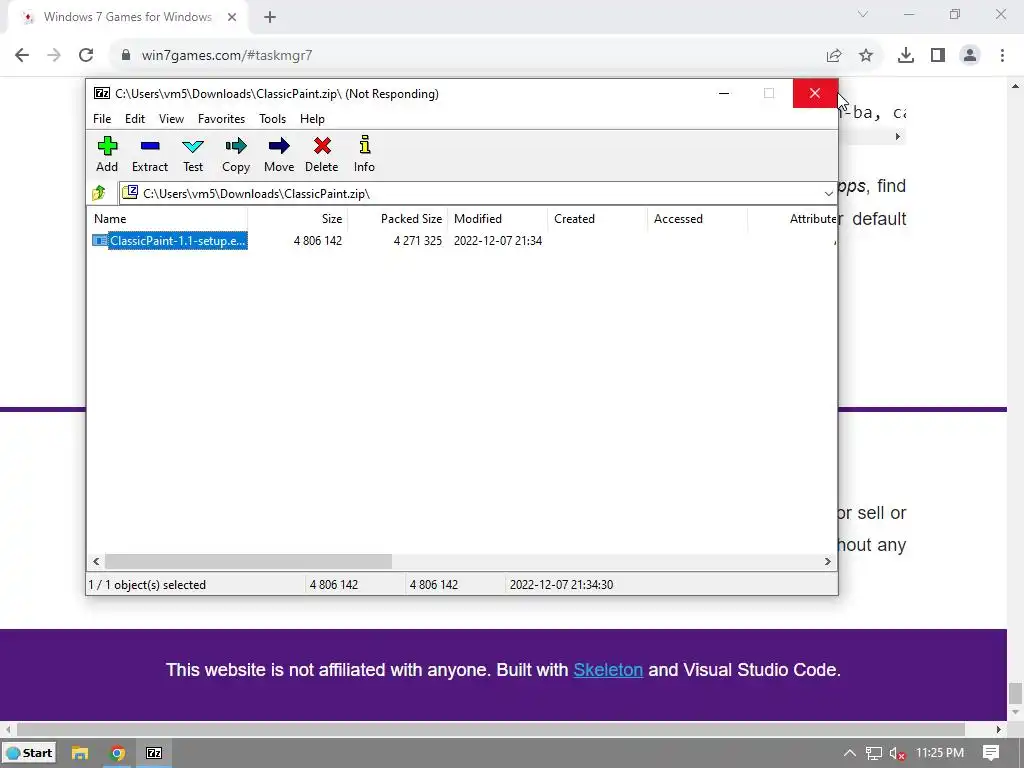
Task: Open File Explorer from taskbar
Action: (80, 753)
